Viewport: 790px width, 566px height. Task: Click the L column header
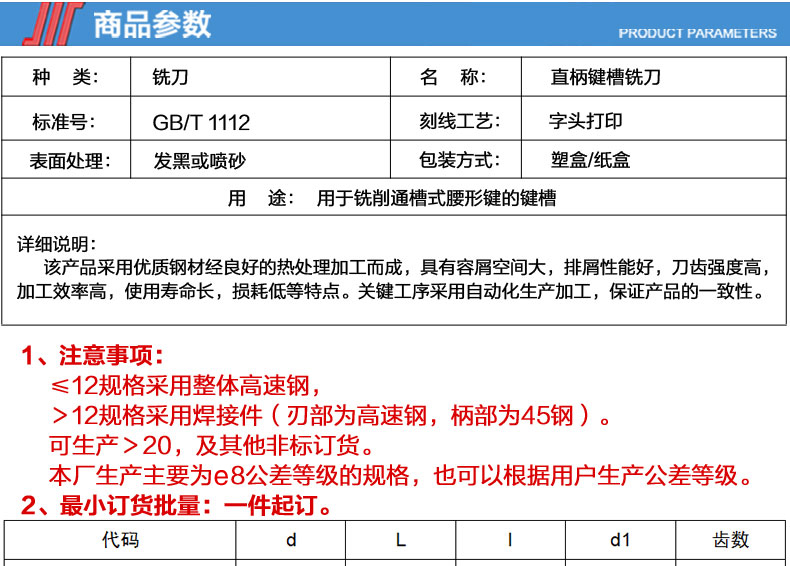pyautogui.click(x=401, y=540)
